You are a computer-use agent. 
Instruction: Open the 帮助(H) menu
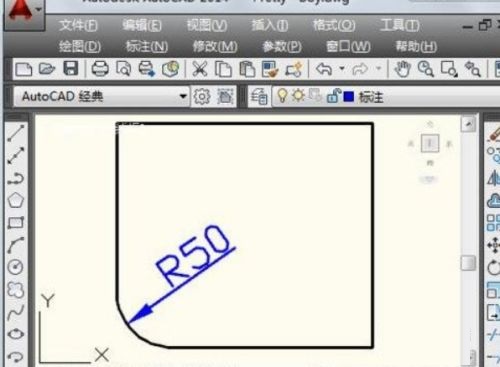click(x=416, y=46)
